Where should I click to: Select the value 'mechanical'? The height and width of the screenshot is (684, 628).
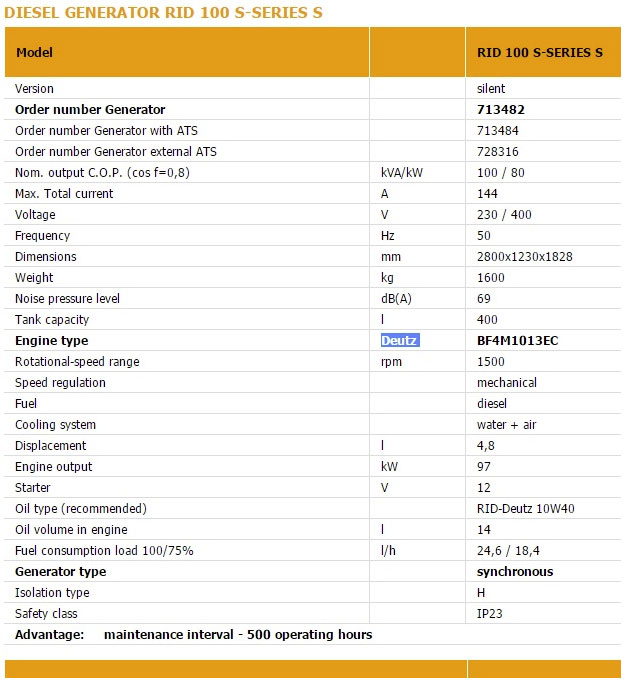507,383
